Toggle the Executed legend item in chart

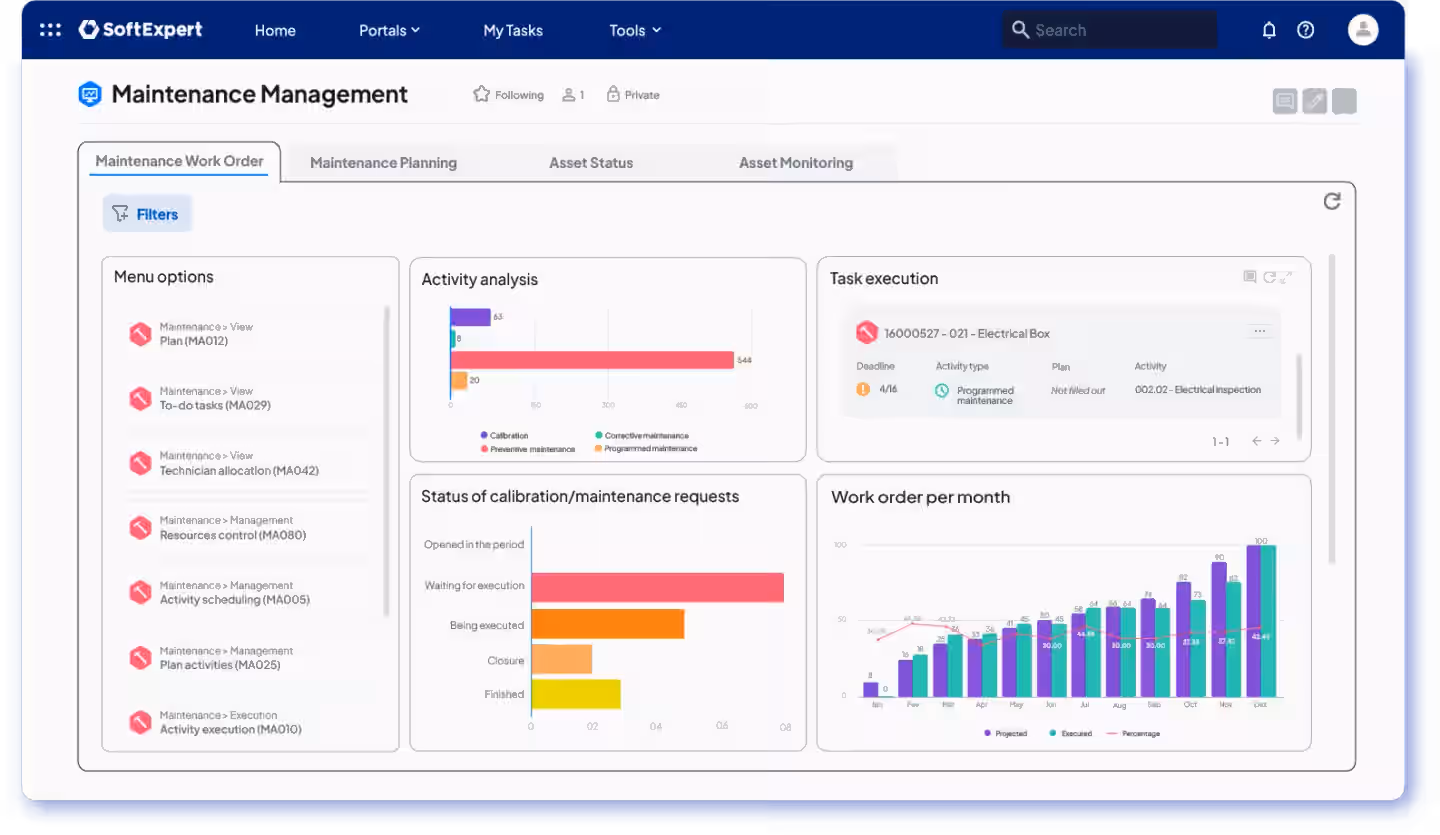pyautogui.click(x=1070, y=733)
